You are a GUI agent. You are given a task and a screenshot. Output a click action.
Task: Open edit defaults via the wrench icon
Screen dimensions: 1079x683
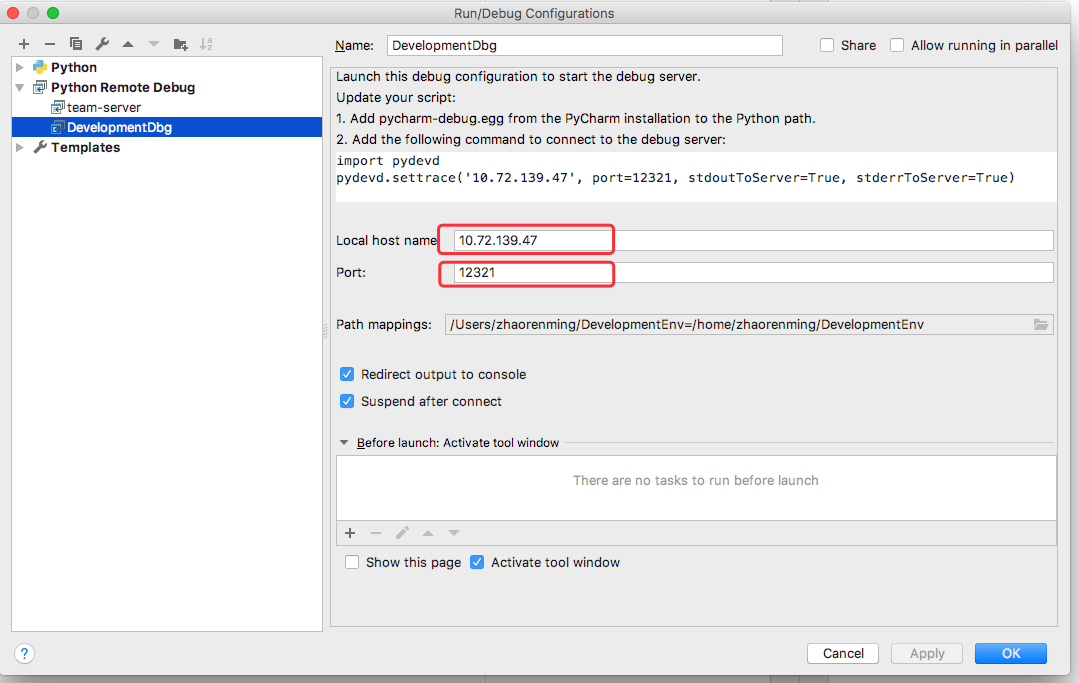pyautogui.click(x=102, y=44)
